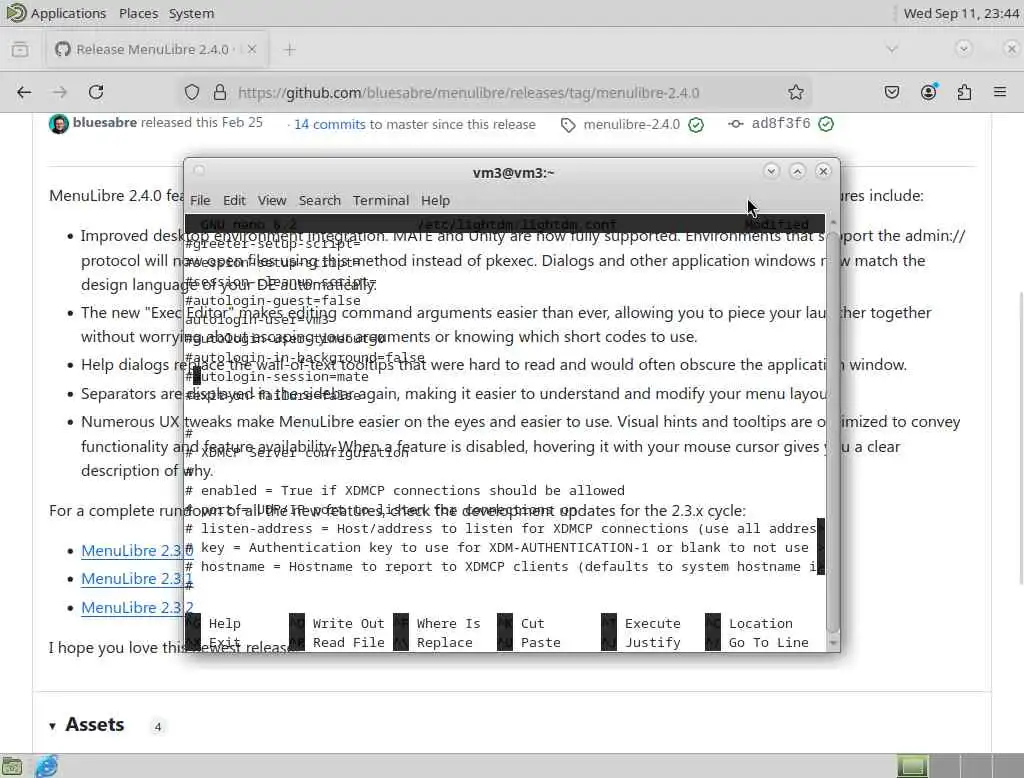Open the ad8f3f6 commit link
This screenshot has height=778, width=1024.
780,123
